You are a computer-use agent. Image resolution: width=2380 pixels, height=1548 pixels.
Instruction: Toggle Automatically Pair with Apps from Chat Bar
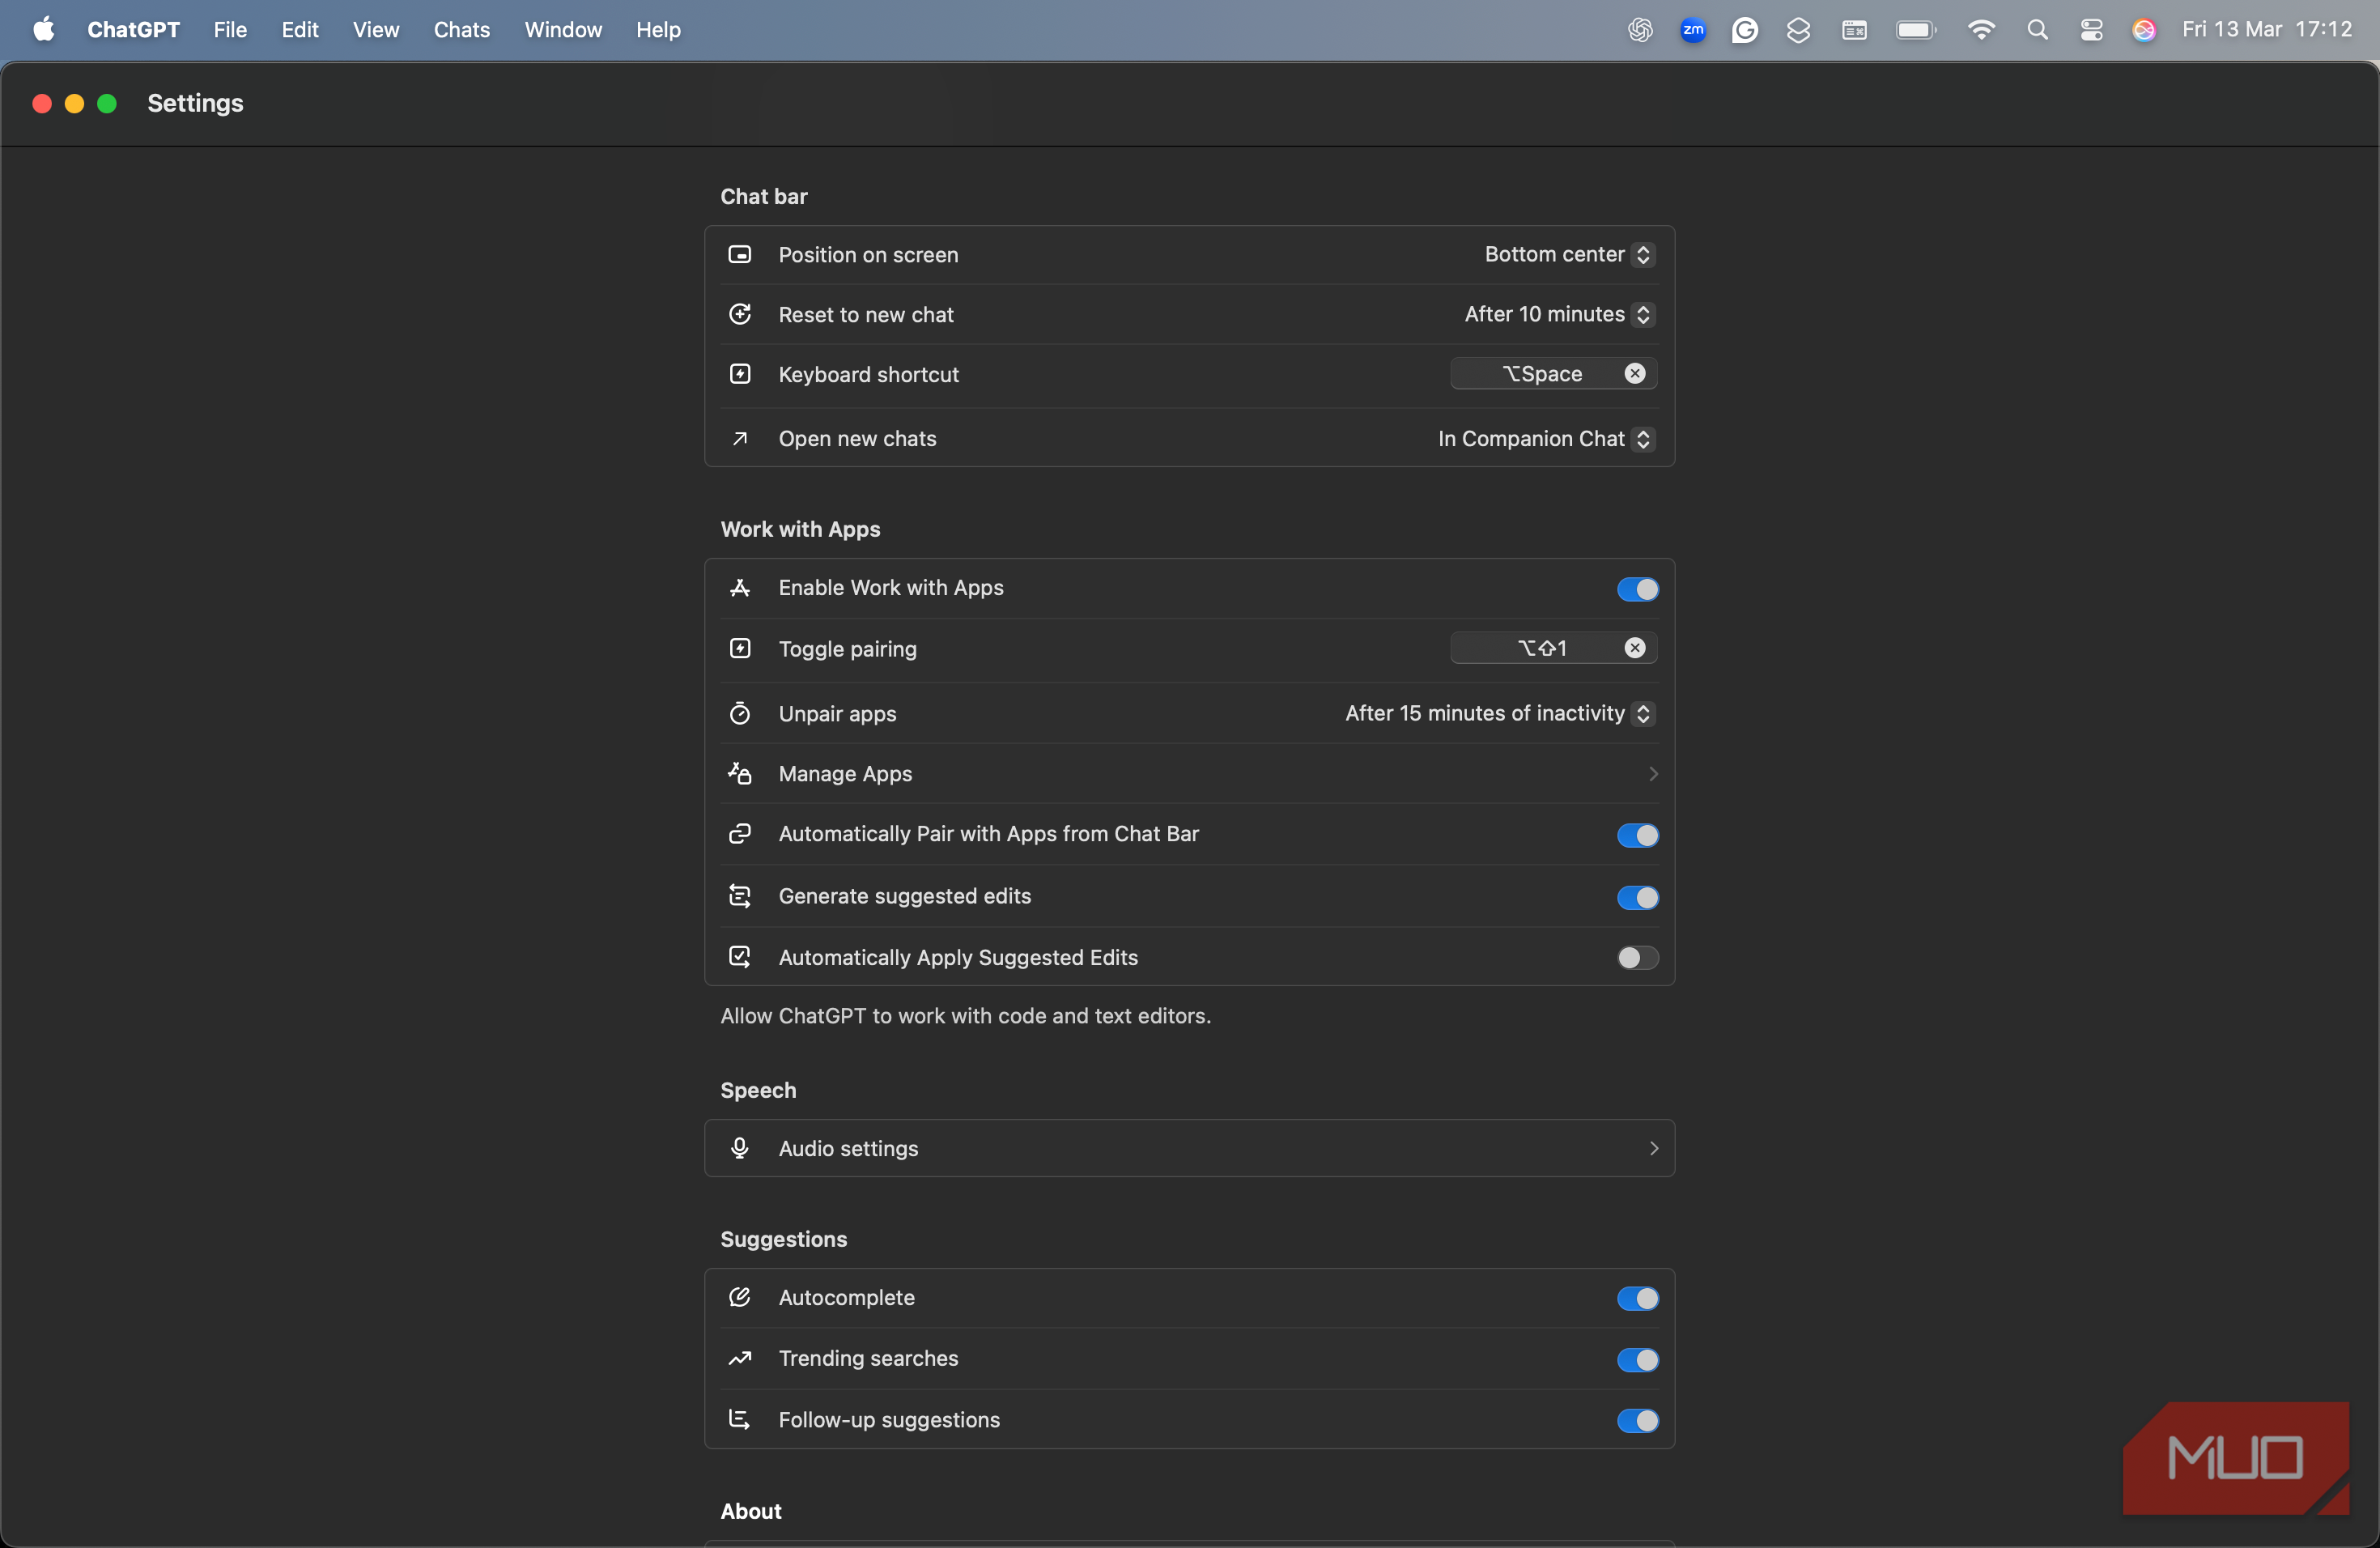pyautogui.click(x=1638, y=835)
